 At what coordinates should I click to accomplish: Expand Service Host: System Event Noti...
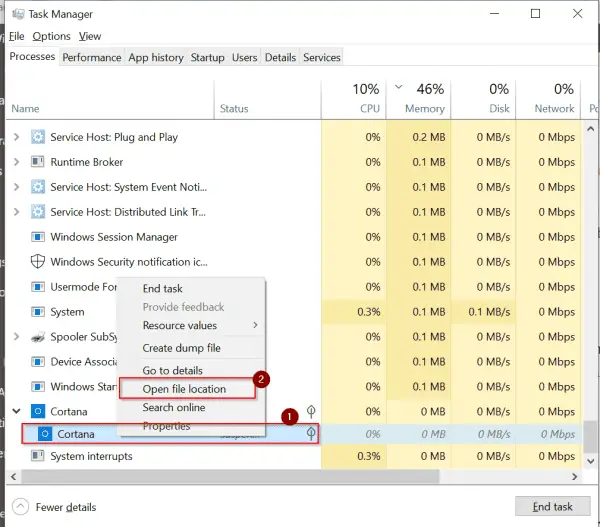coord(16,187)
